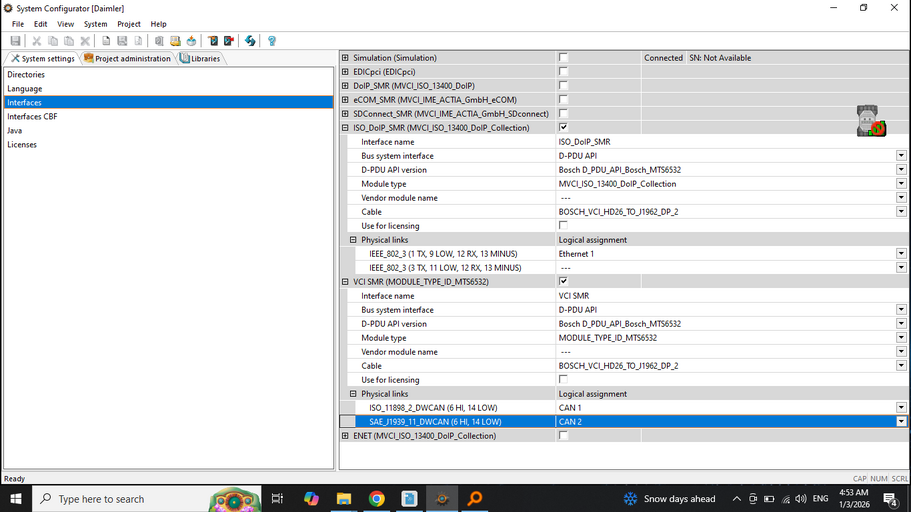Select Java in the settings list
Screen dimensions: 911x512
(168, 130)
